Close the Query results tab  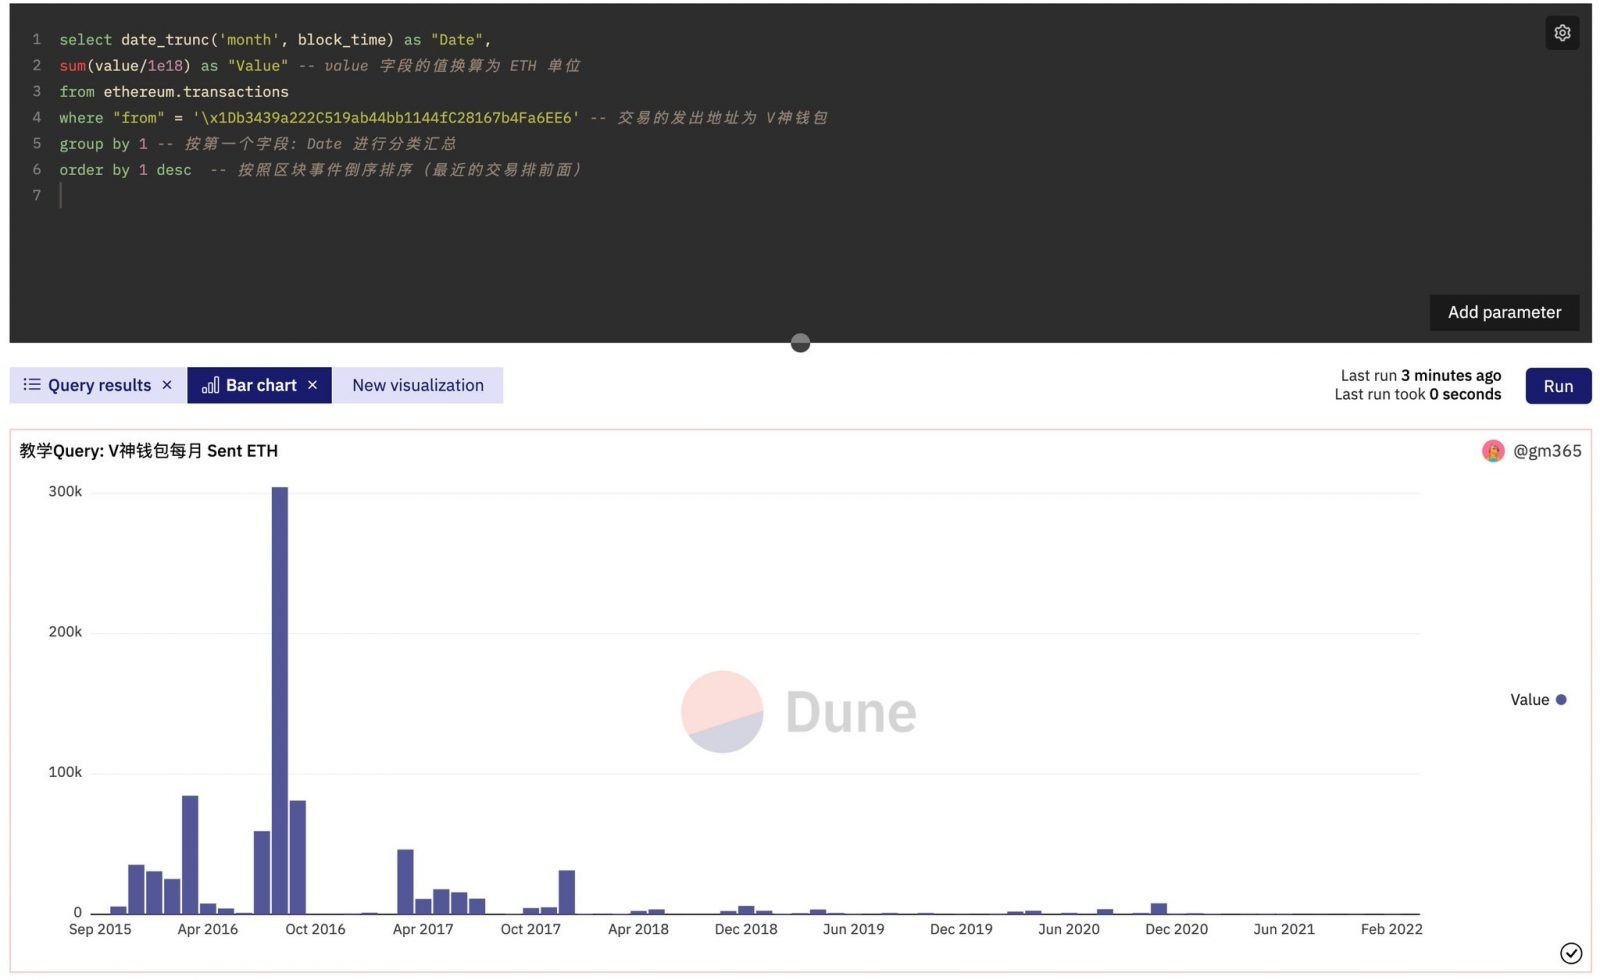click(167, 385)
